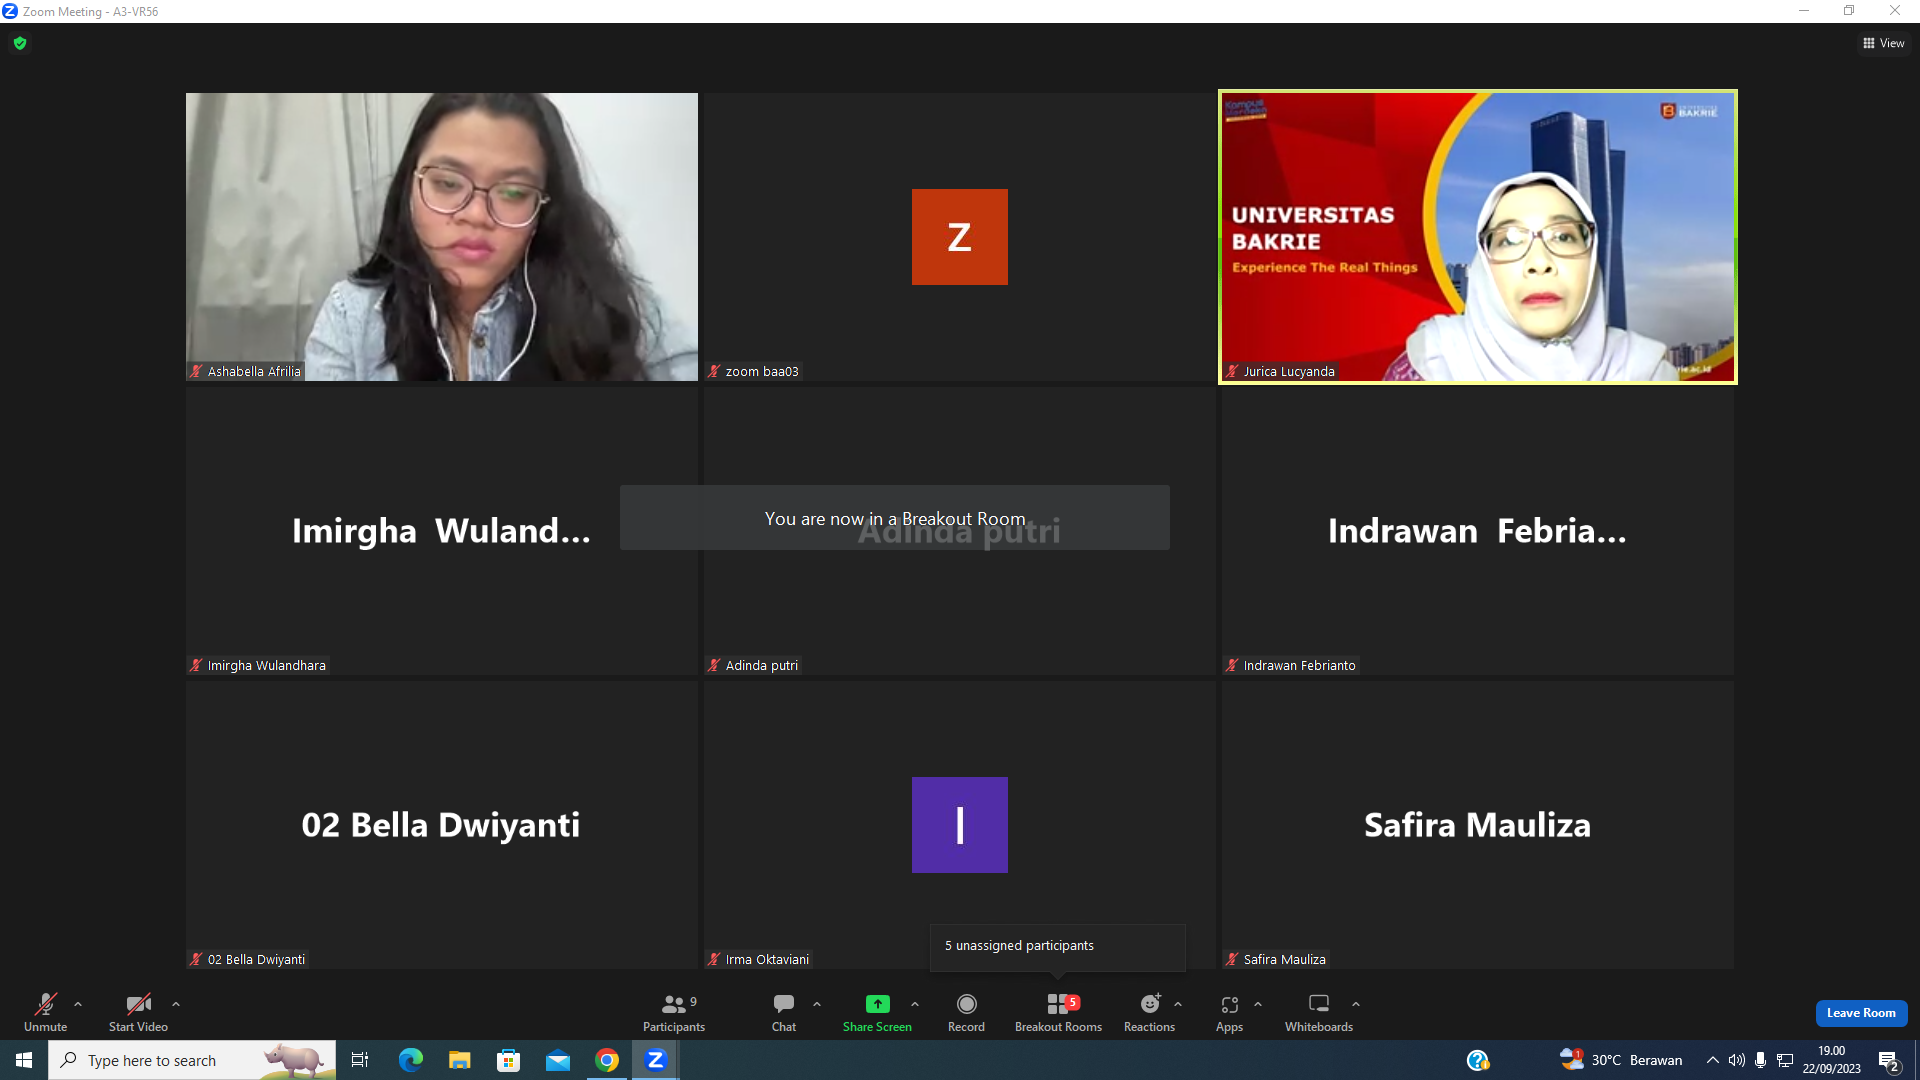This screenshot has width=1920, height=1080.
Task: Open the Chat panel
Action: tap(784, 1011)
